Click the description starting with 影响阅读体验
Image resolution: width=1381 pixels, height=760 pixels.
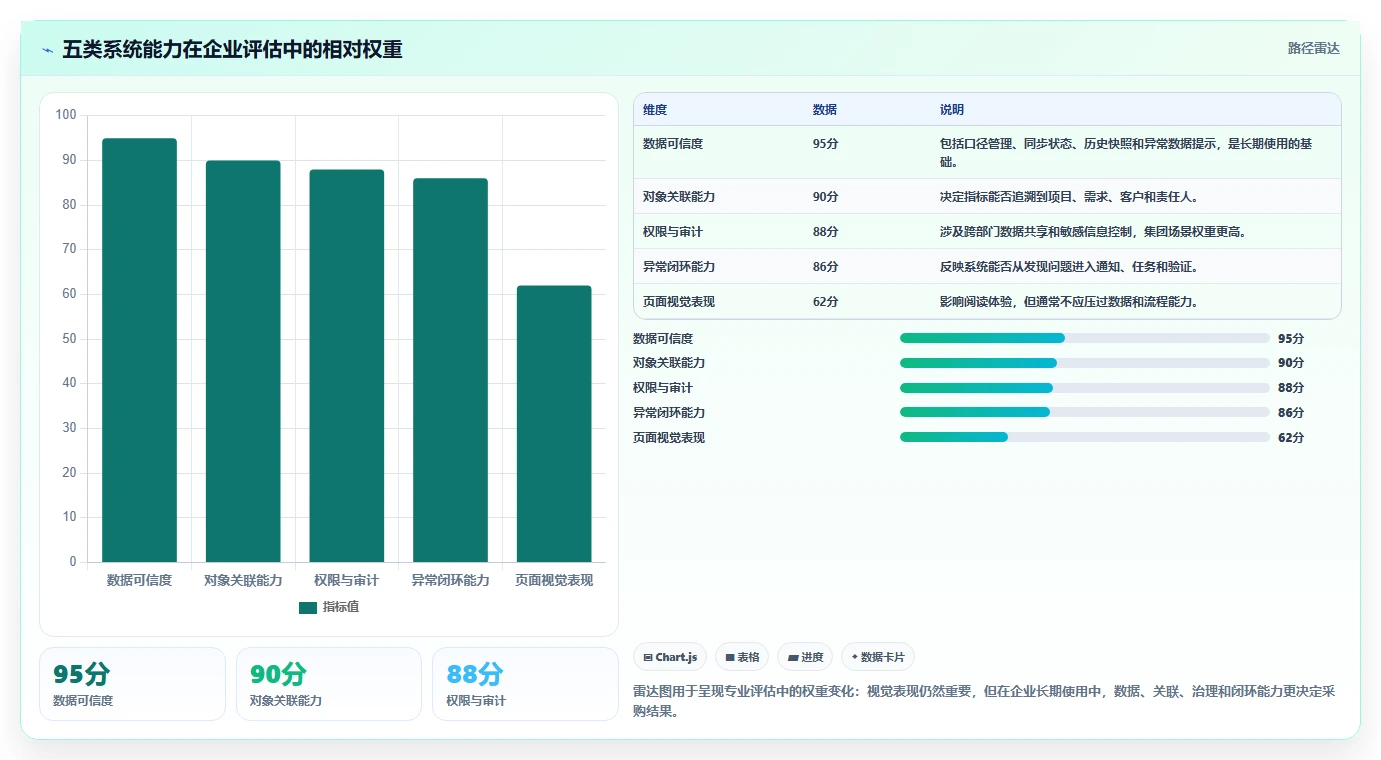click(1069, 302)
